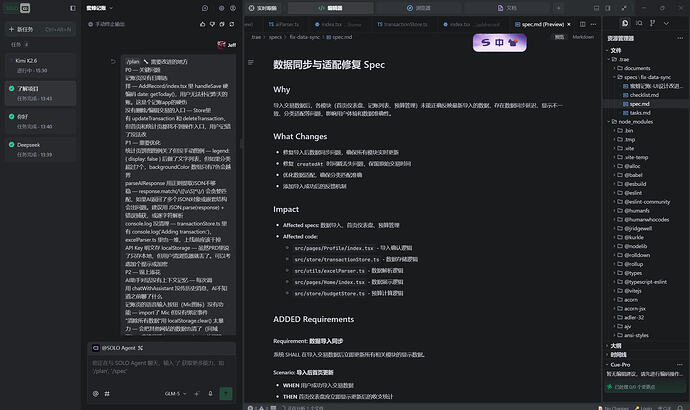
Task: Switch to the documents tab
Action: click(x=507, y=8)
